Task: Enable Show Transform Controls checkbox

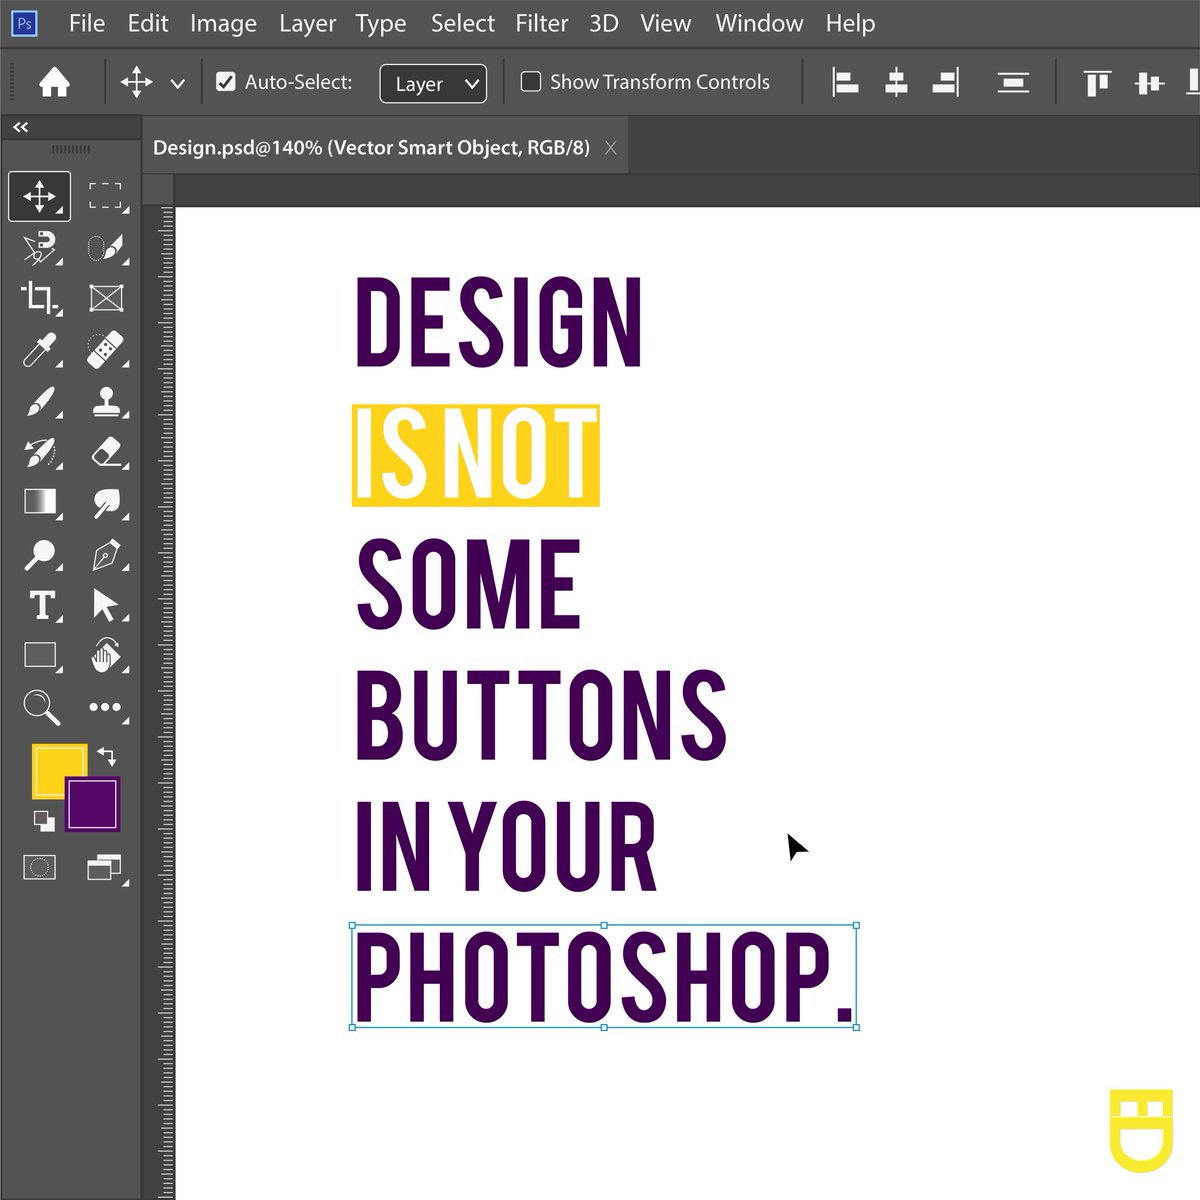Action: tap(531, 81)
